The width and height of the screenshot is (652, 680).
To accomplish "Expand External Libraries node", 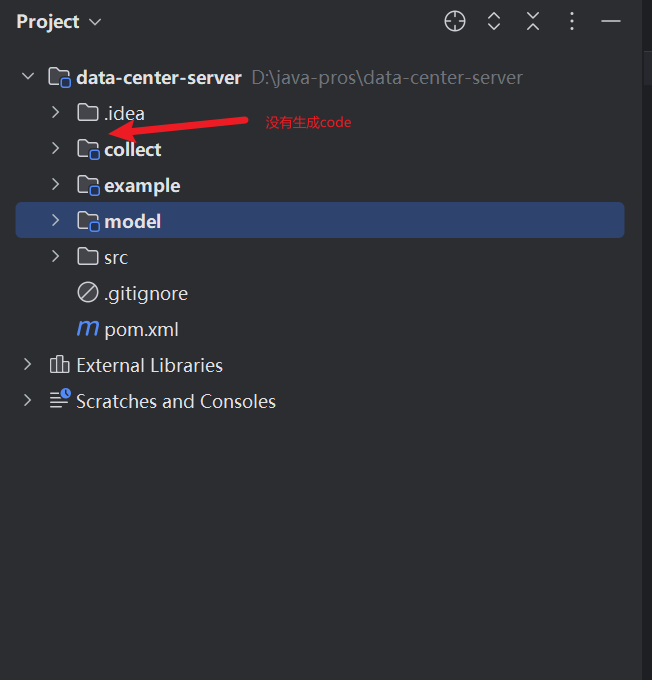I will click(x=28, y=365).
